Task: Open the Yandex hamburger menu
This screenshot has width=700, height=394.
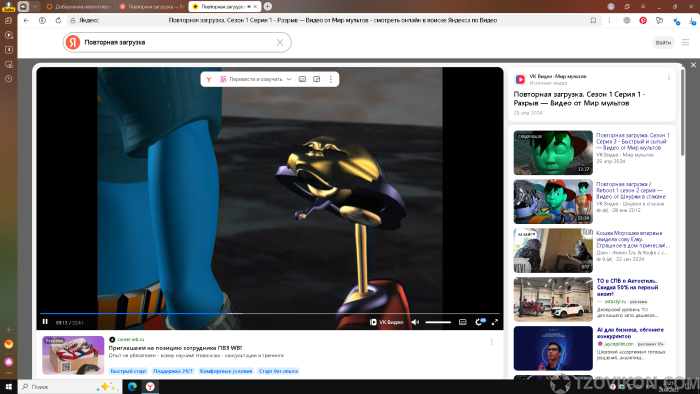Action: coord(685,42)
